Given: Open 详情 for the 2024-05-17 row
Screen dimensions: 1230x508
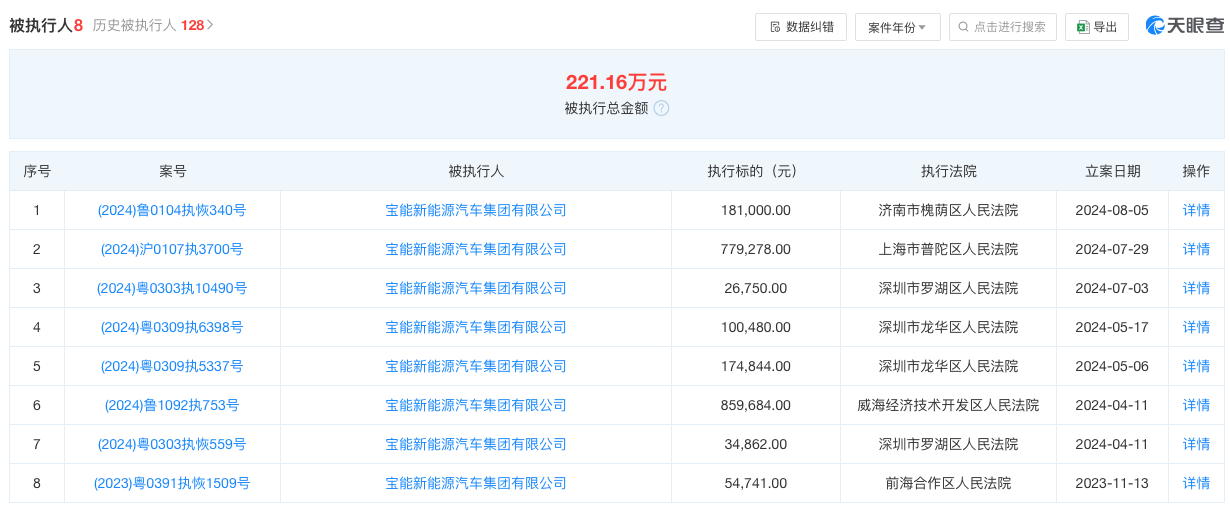Looking at the screenshot, I should 1196,327.
